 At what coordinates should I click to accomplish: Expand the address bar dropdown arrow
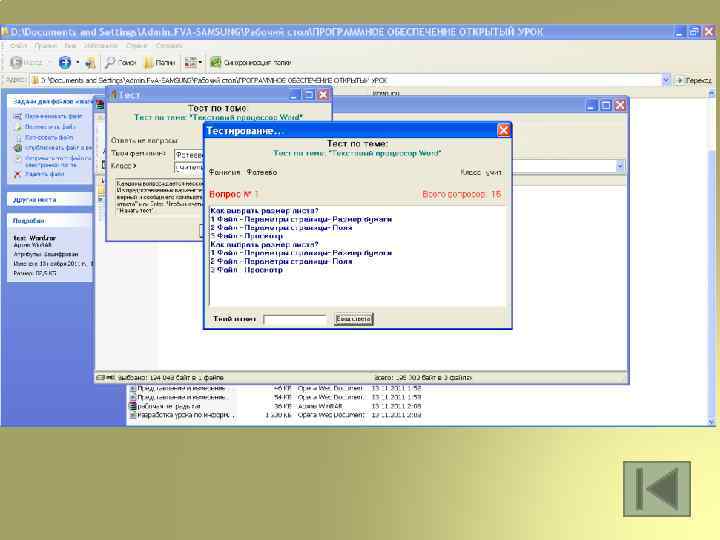click(x=666, y=80)
